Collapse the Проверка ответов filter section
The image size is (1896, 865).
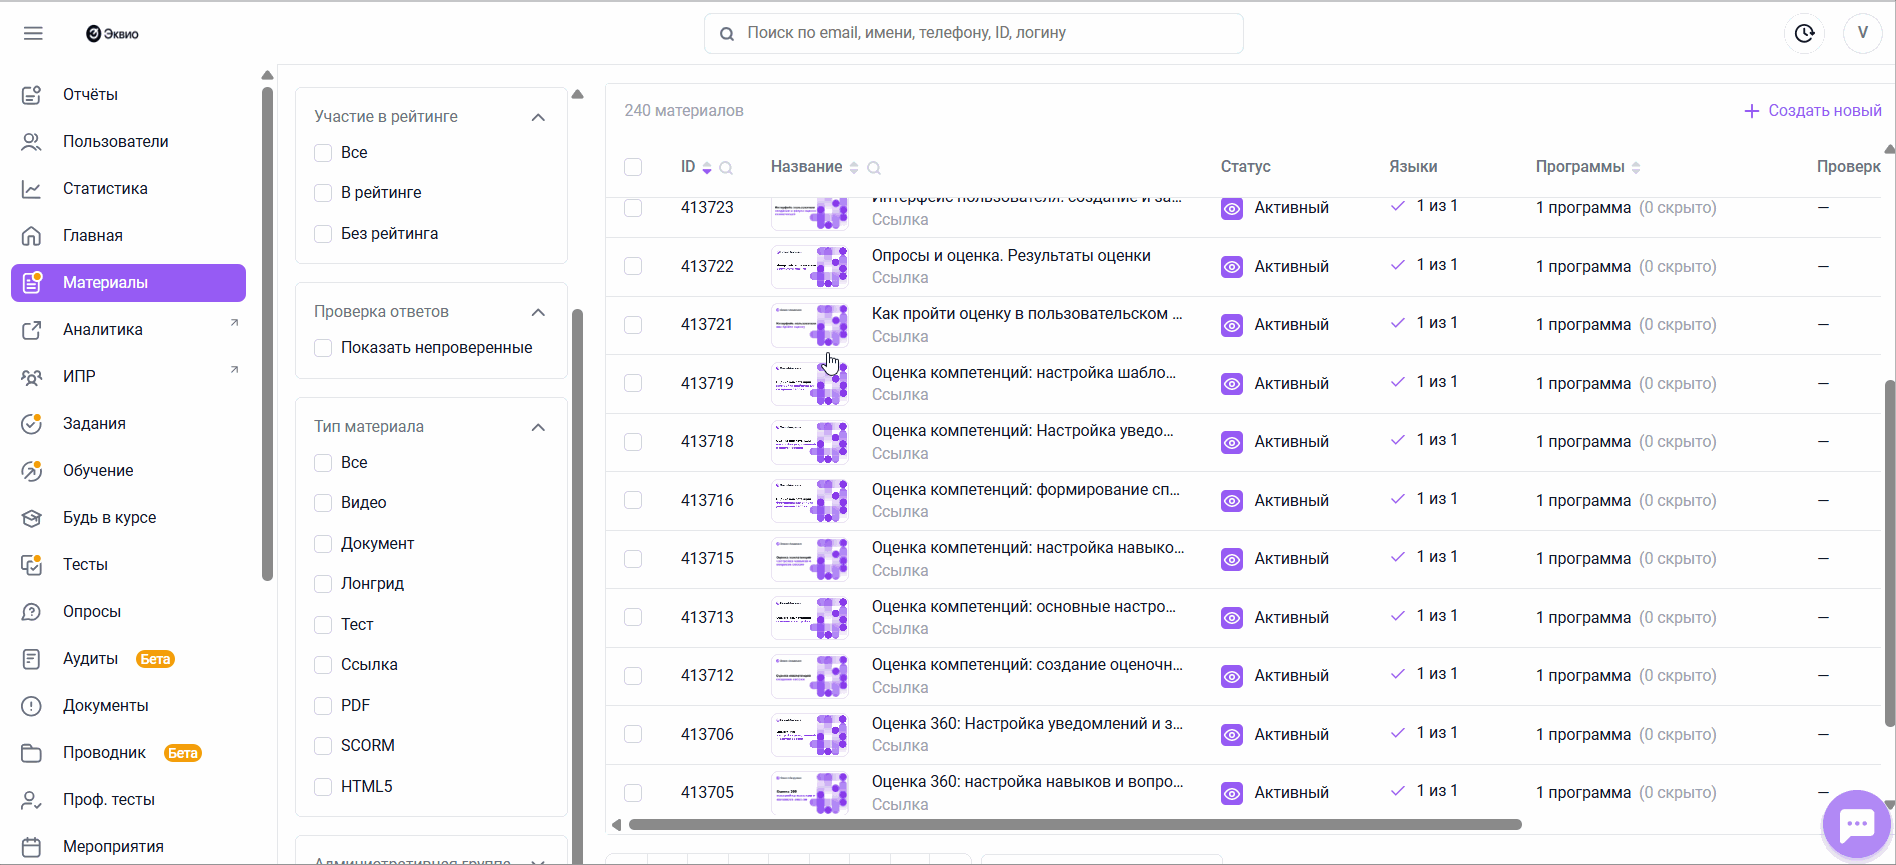click(x=538, y=312)
